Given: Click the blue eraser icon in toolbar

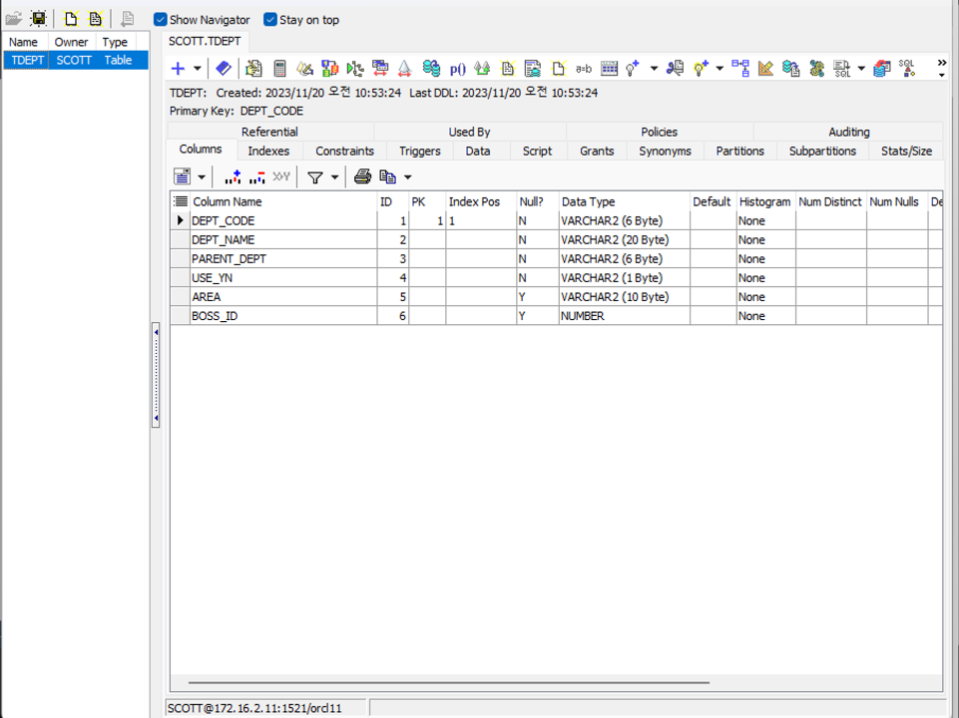Looking at the screenshot, I should [x=224, y=68].
